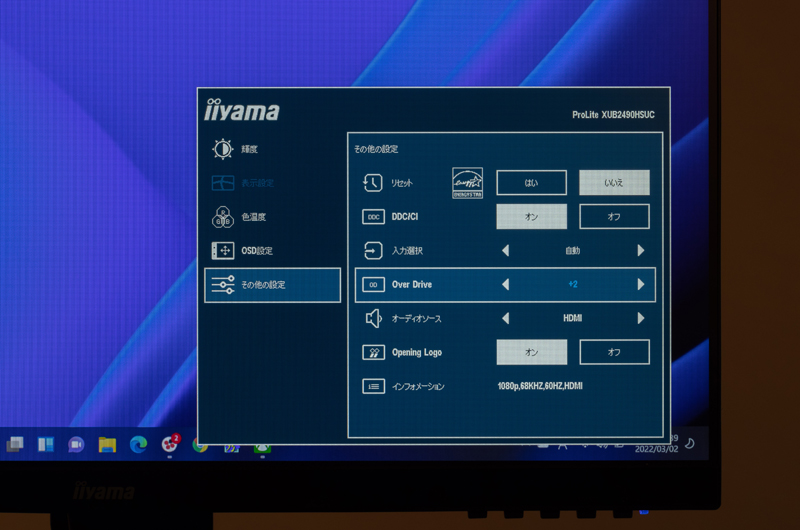
Task: Click right arrow for 入力選択
Action: point(641,250)
